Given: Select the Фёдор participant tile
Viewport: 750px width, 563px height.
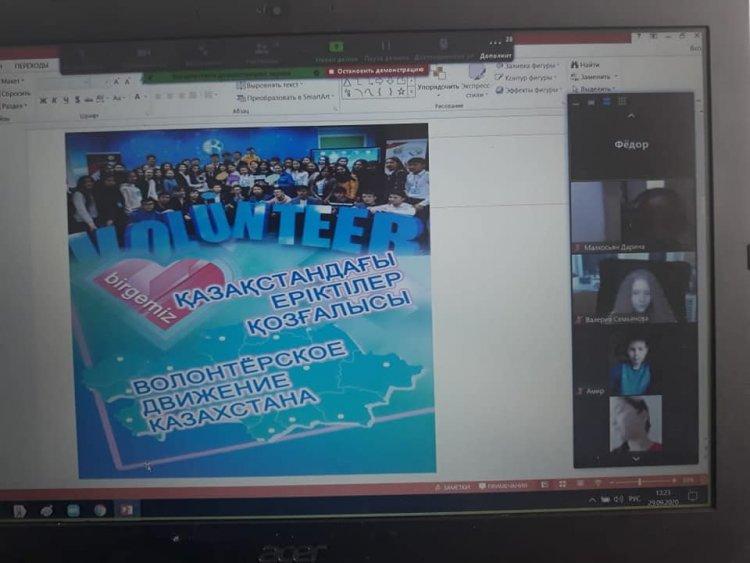Looking at the screenshot, I should (x=631, y=145).
